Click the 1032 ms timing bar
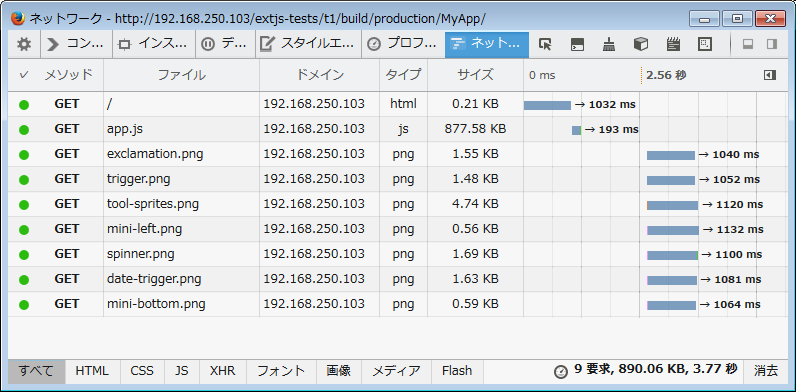Image resolution: width=796 pixels, height=392 pixels. (547, 105)
